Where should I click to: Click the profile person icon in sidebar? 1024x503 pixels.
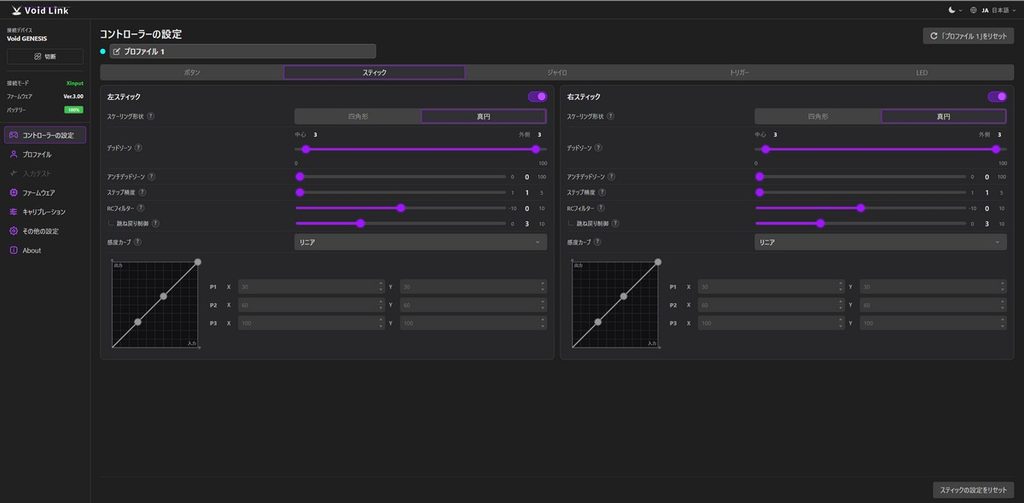14,155
